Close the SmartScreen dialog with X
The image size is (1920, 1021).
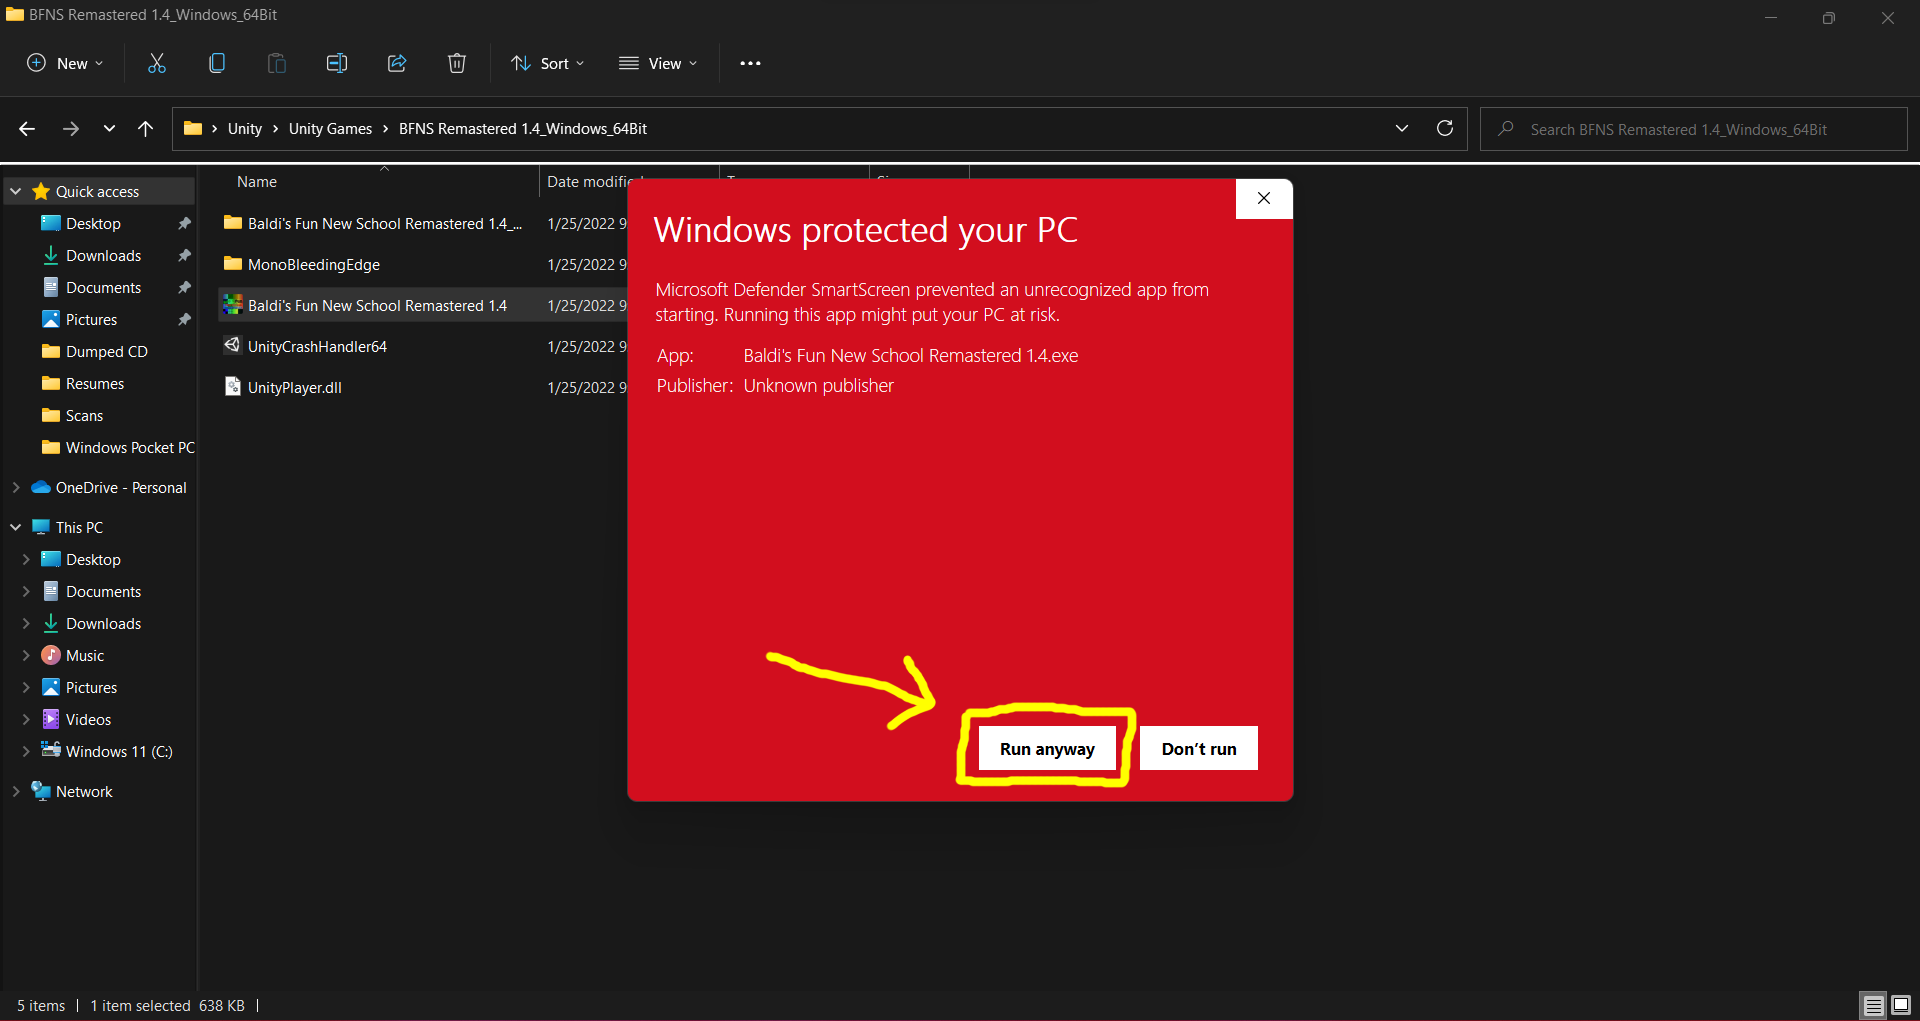coord(1264,198)
